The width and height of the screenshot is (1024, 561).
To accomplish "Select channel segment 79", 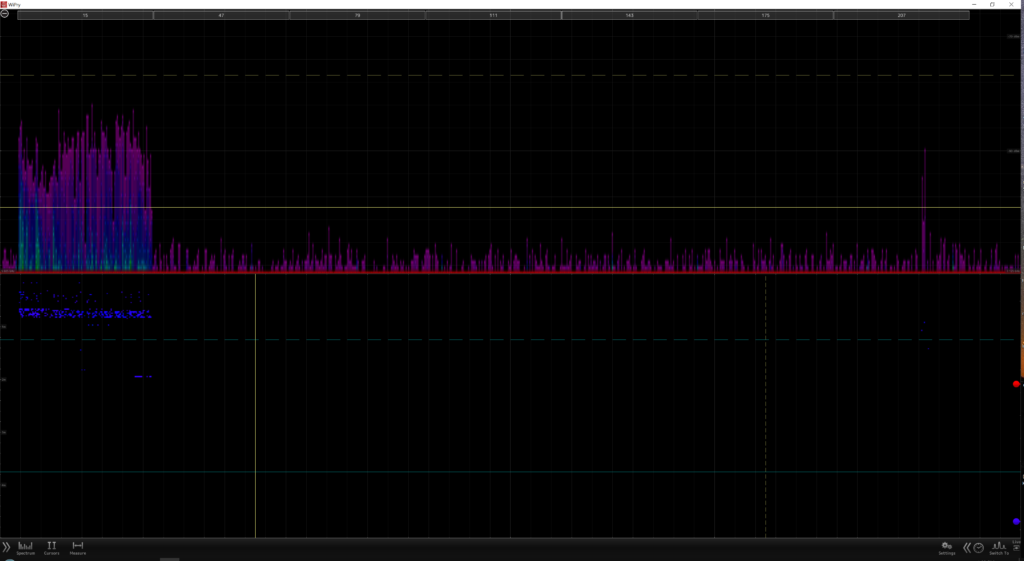I will coord(357,15).
